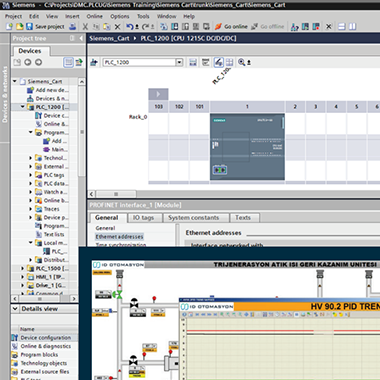Toggle the project tree view mode icon

tap(68, 62)
